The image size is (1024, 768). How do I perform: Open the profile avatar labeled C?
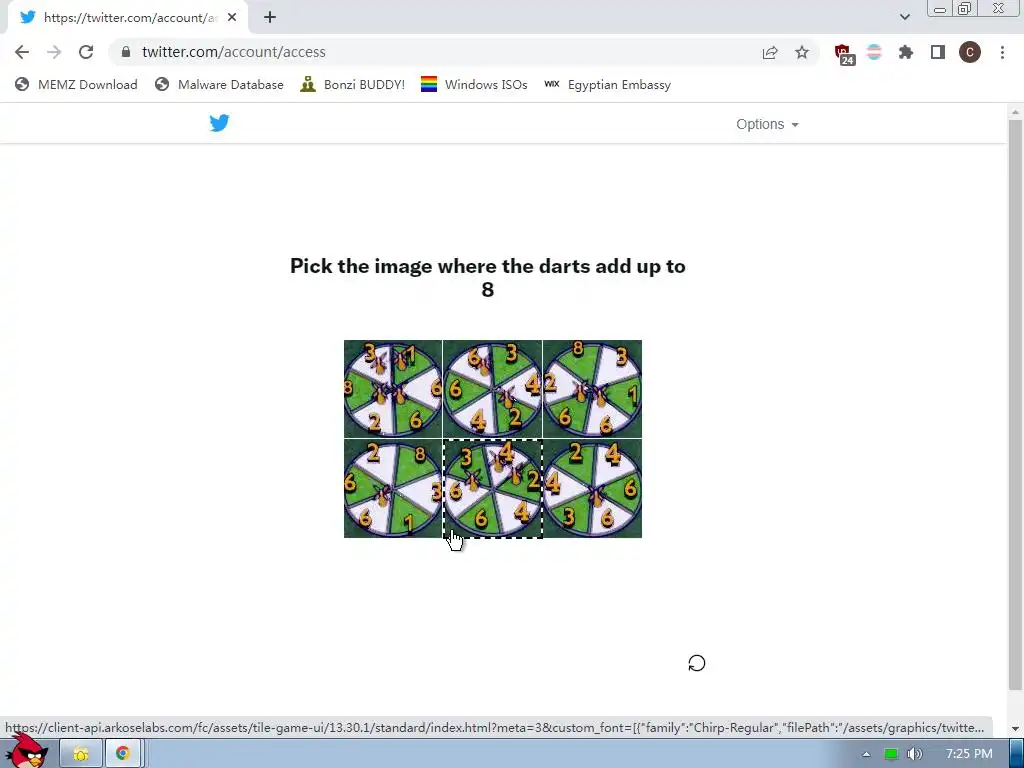(x=970, y=52)
